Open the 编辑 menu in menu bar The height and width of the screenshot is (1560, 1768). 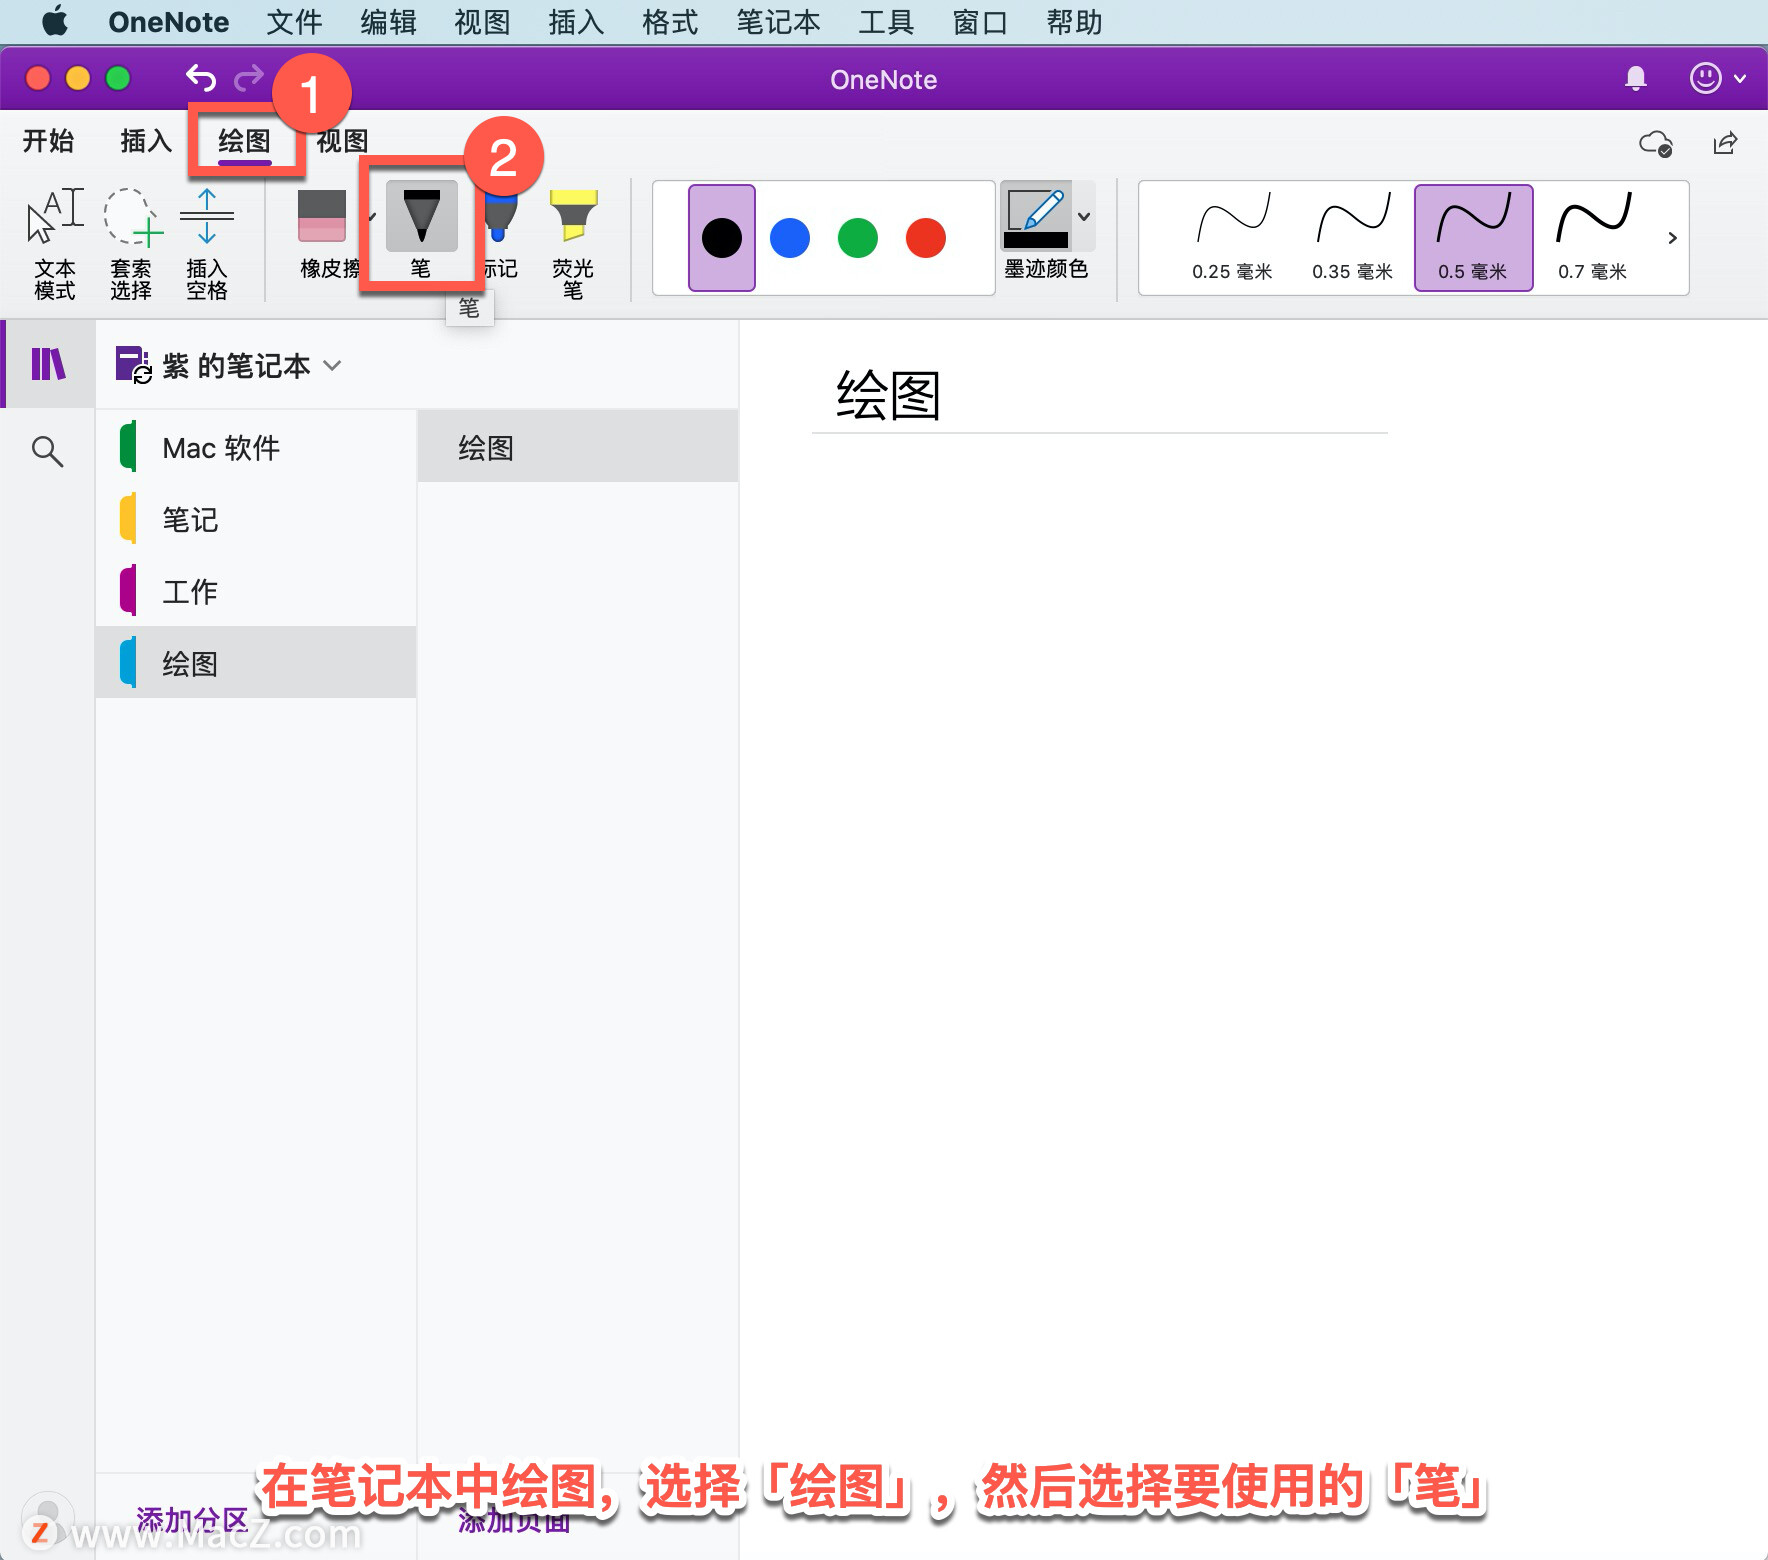coord(388,22)
